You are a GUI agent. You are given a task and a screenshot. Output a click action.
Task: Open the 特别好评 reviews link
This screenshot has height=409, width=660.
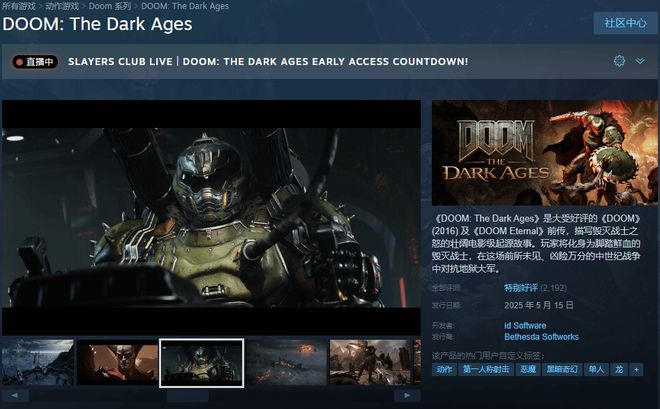[x=521, y=288]
